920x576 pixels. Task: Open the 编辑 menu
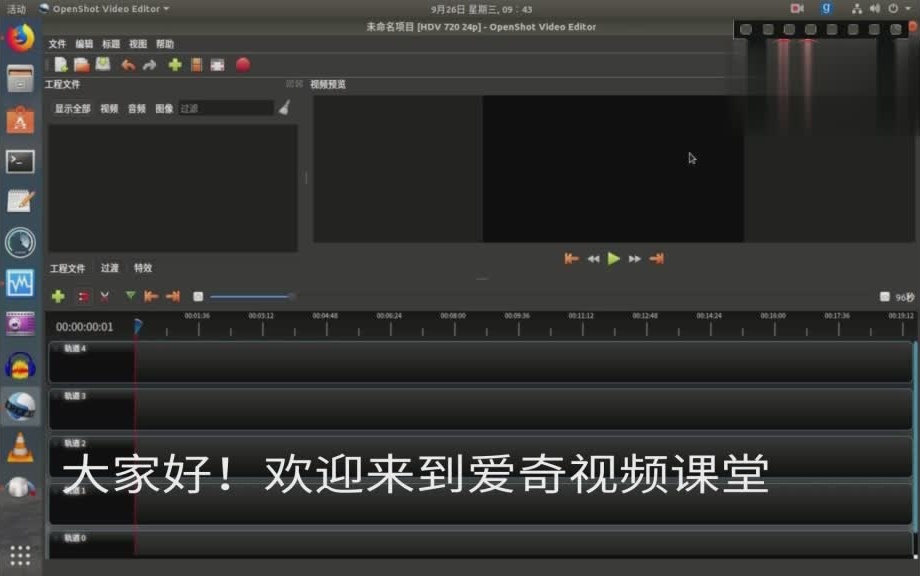[84, 44]
